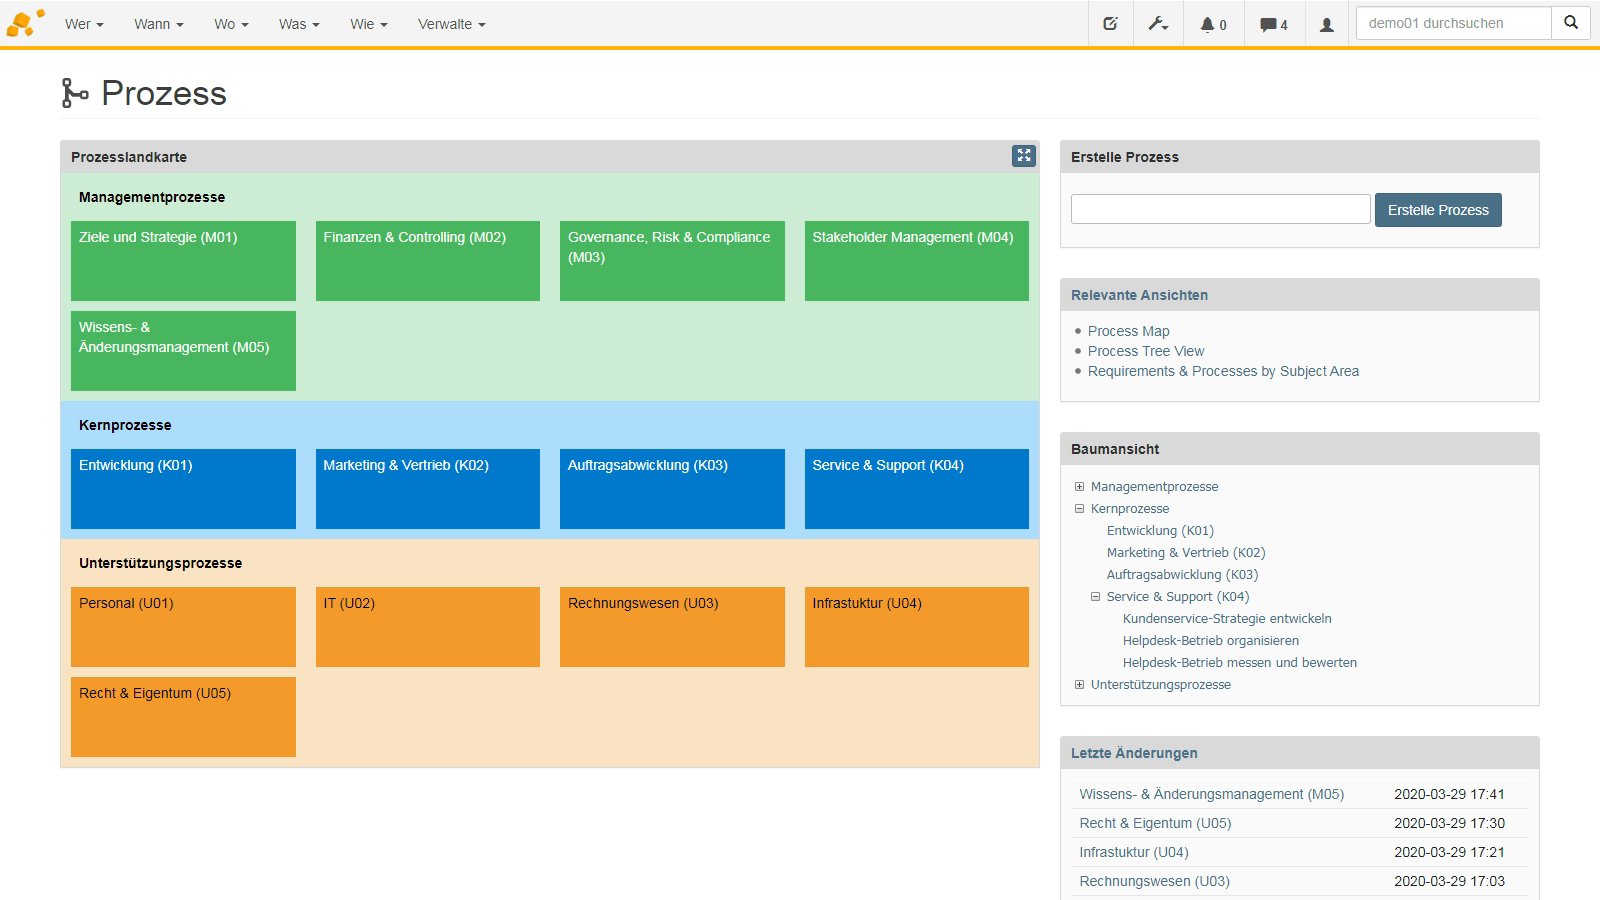This screenshot has width=1600, height=900.
Task: Click the timestamp 2020-03-29 17:41
Action: pyautogui.click(x=1449, y=794)
